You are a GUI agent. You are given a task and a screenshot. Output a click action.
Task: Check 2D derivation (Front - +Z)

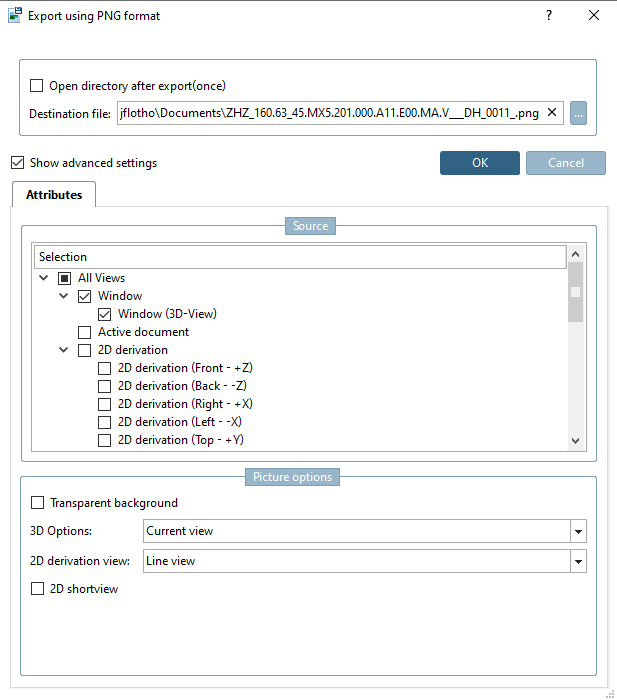point(104,368)
